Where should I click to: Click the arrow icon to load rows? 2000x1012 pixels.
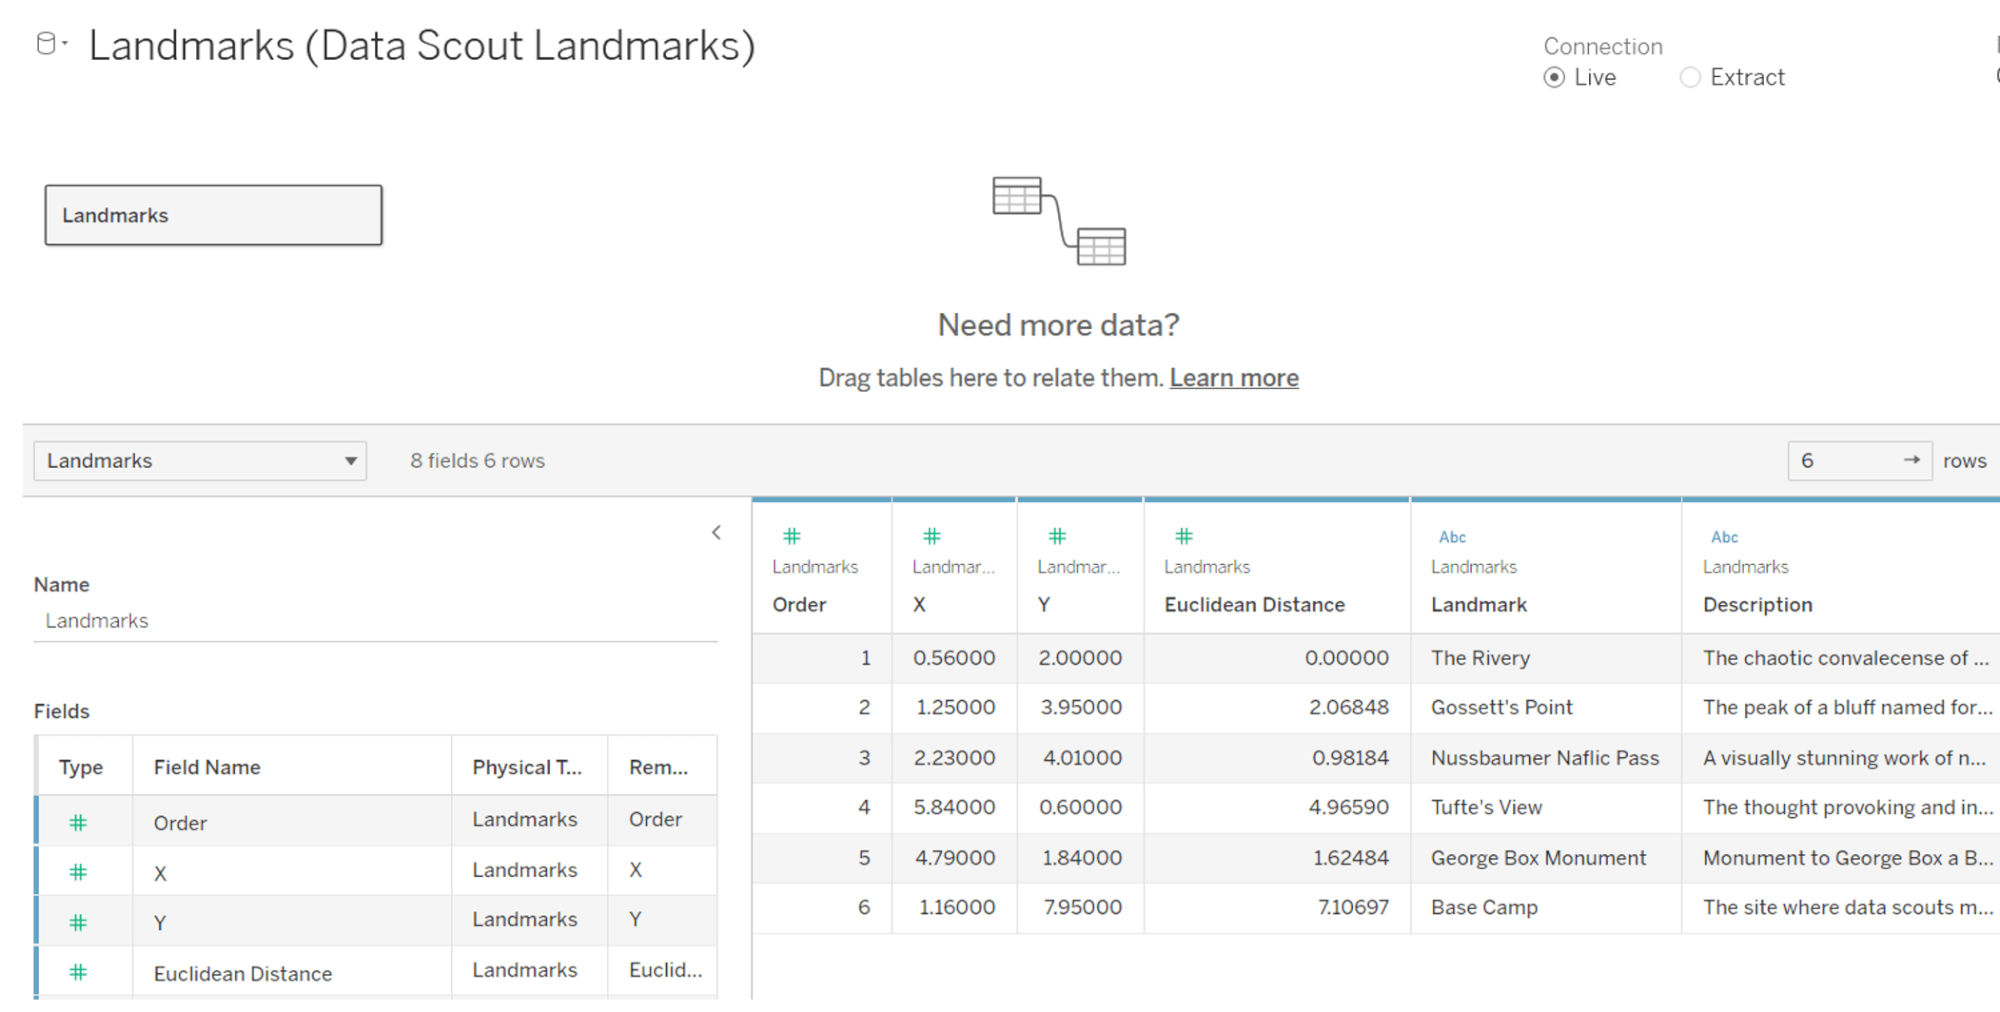pyautogui.click(x=1912, y=461)
